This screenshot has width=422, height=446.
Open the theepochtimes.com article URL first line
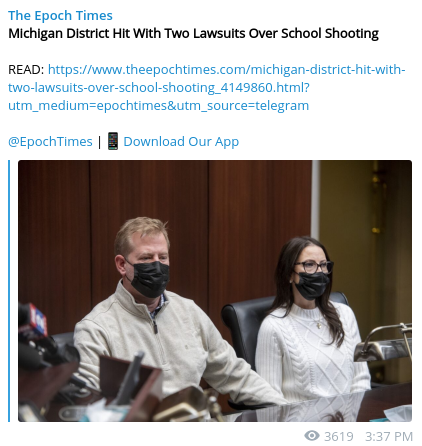[x=227, y=70]
